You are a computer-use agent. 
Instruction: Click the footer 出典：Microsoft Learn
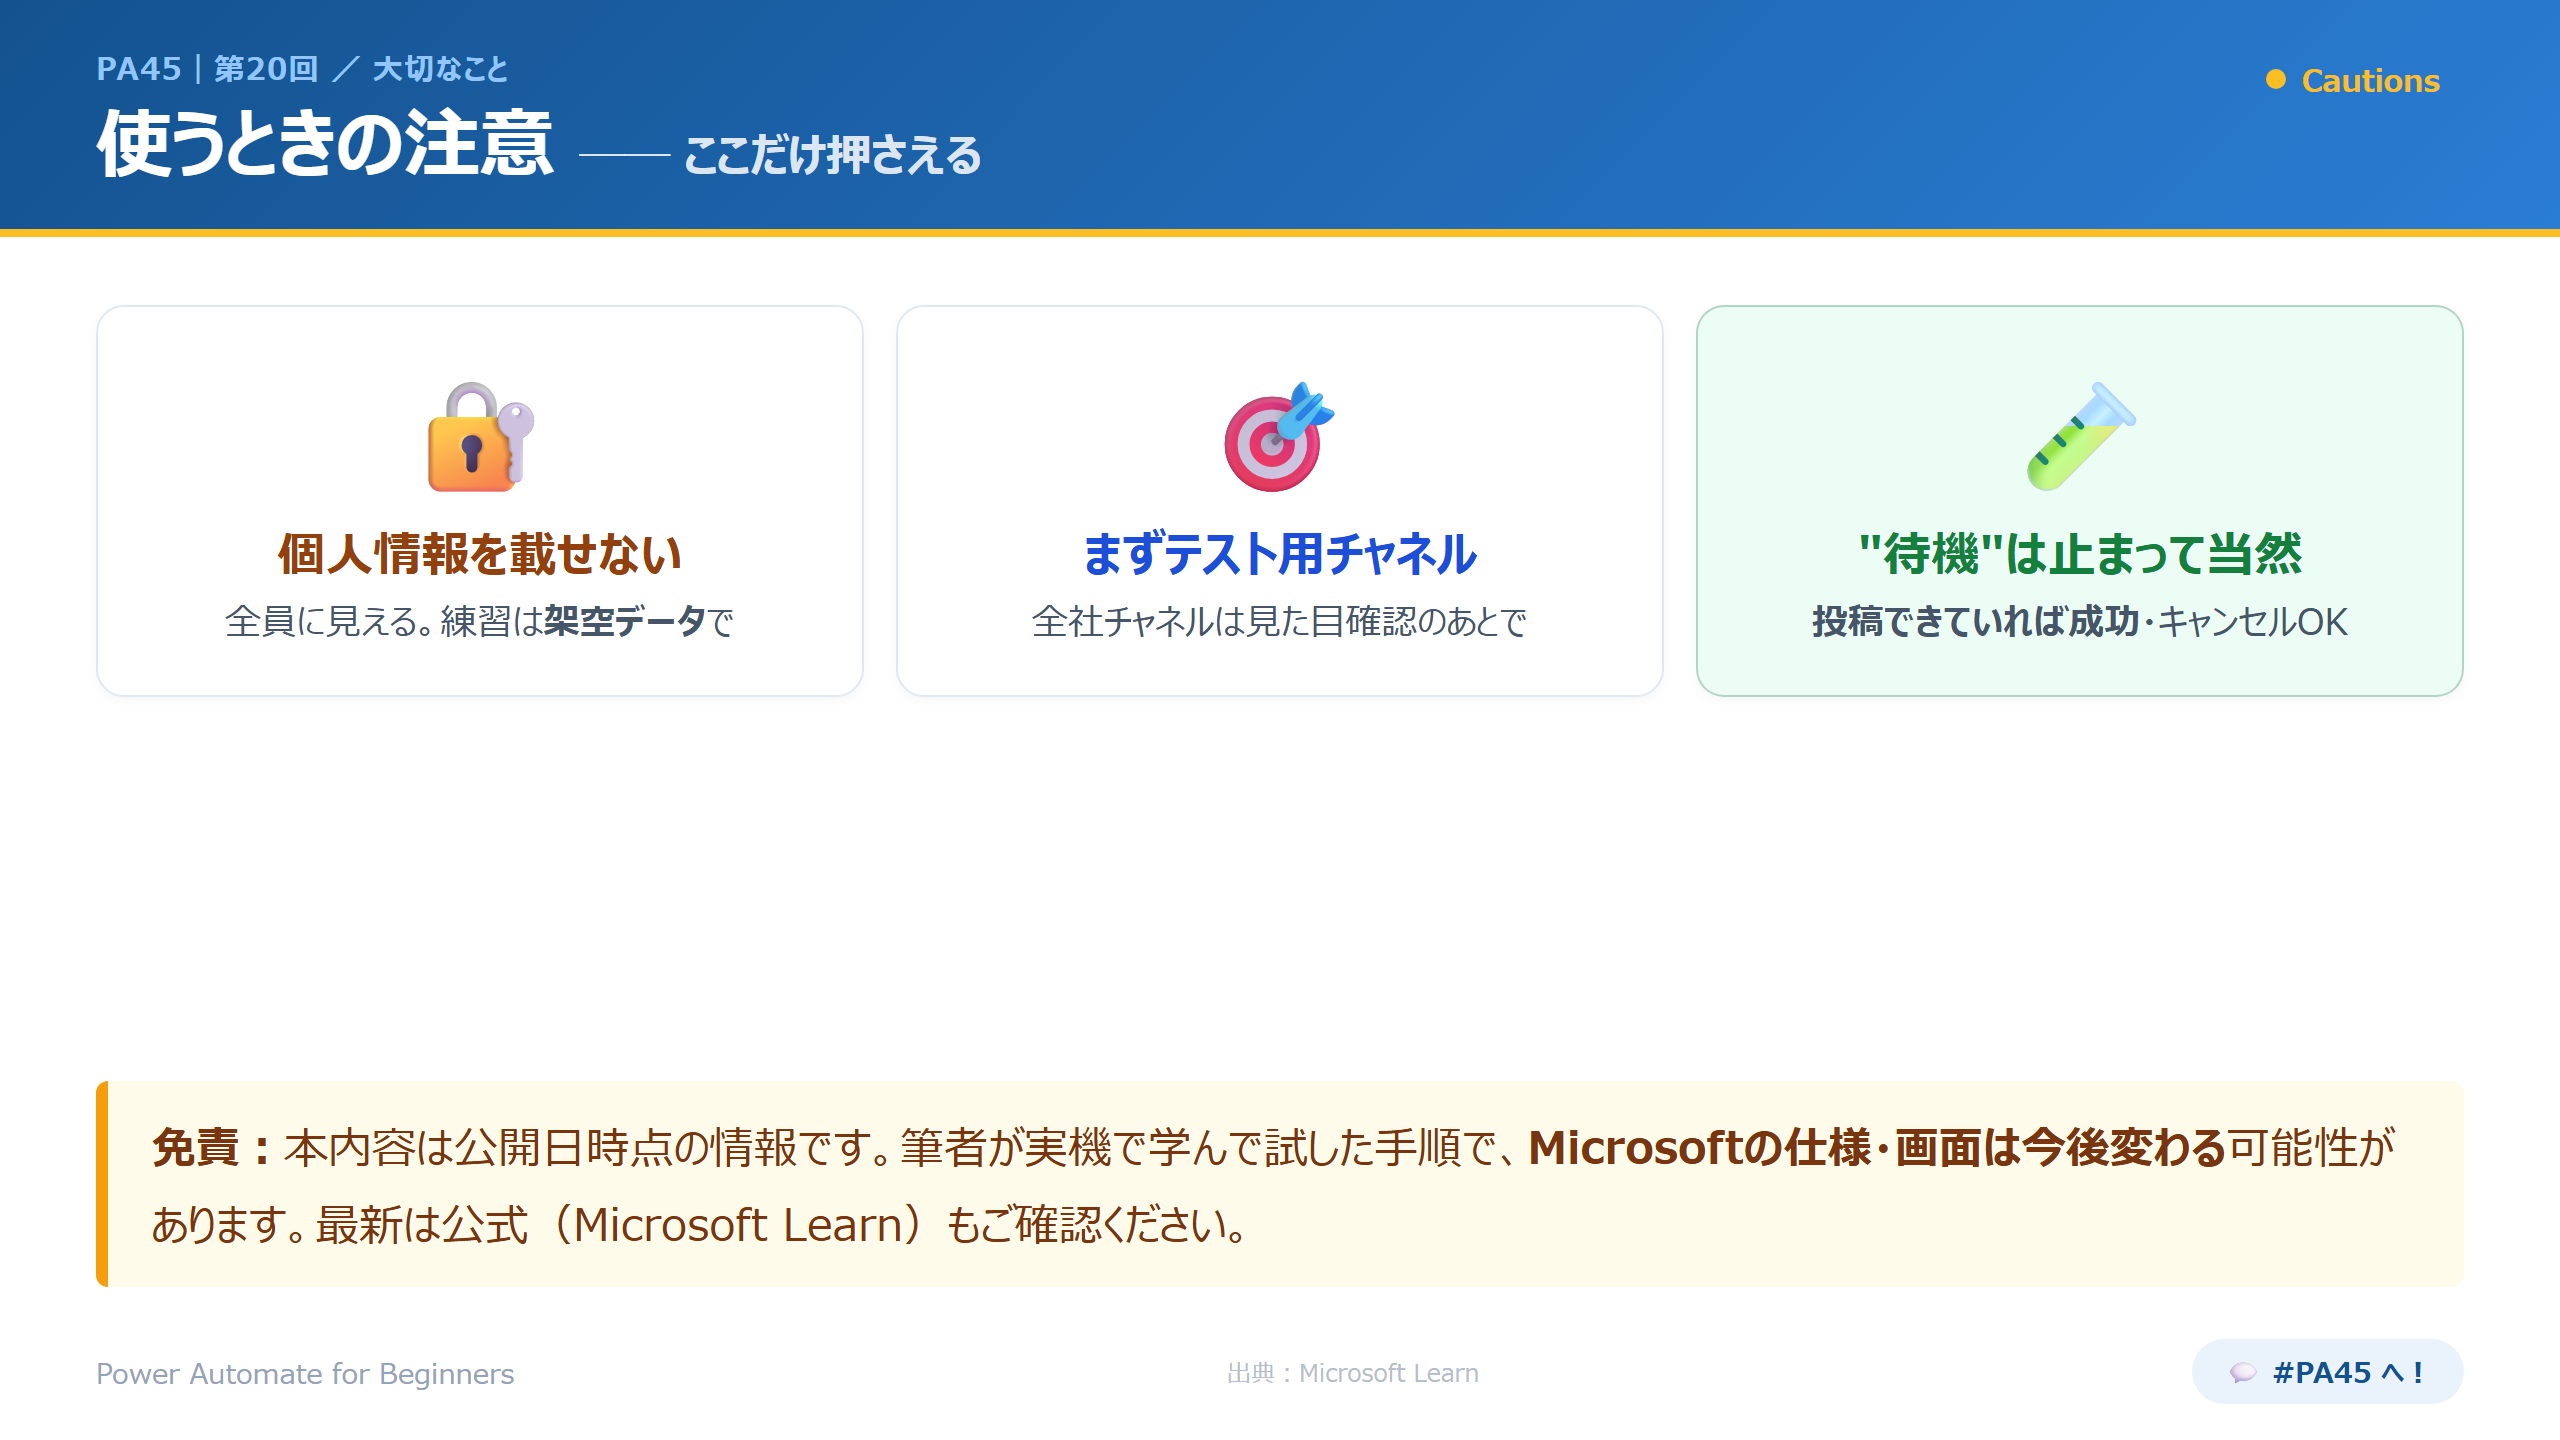tap(1352, 1373)
